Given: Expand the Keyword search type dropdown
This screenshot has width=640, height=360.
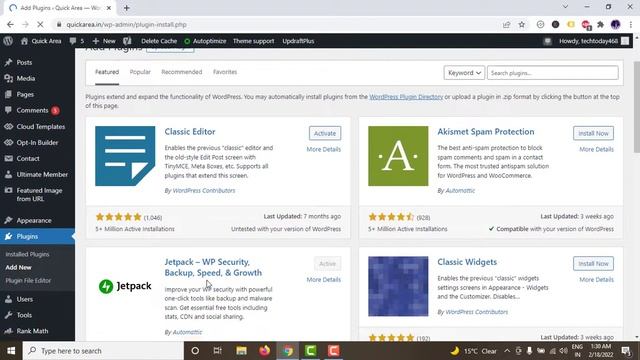Looking at the screenshot, I should pyautogui.click(x=464, y=73).
